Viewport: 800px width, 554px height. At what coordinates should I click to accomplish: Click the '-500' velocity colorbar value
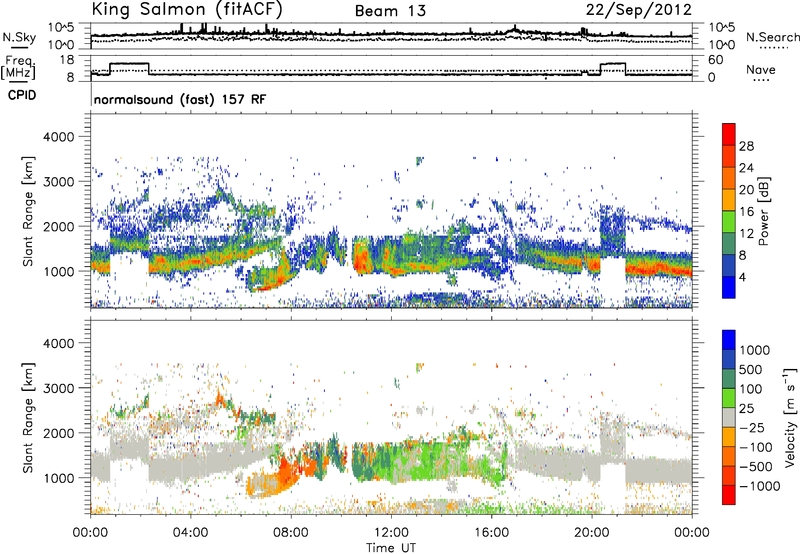(x=756, y=467)
